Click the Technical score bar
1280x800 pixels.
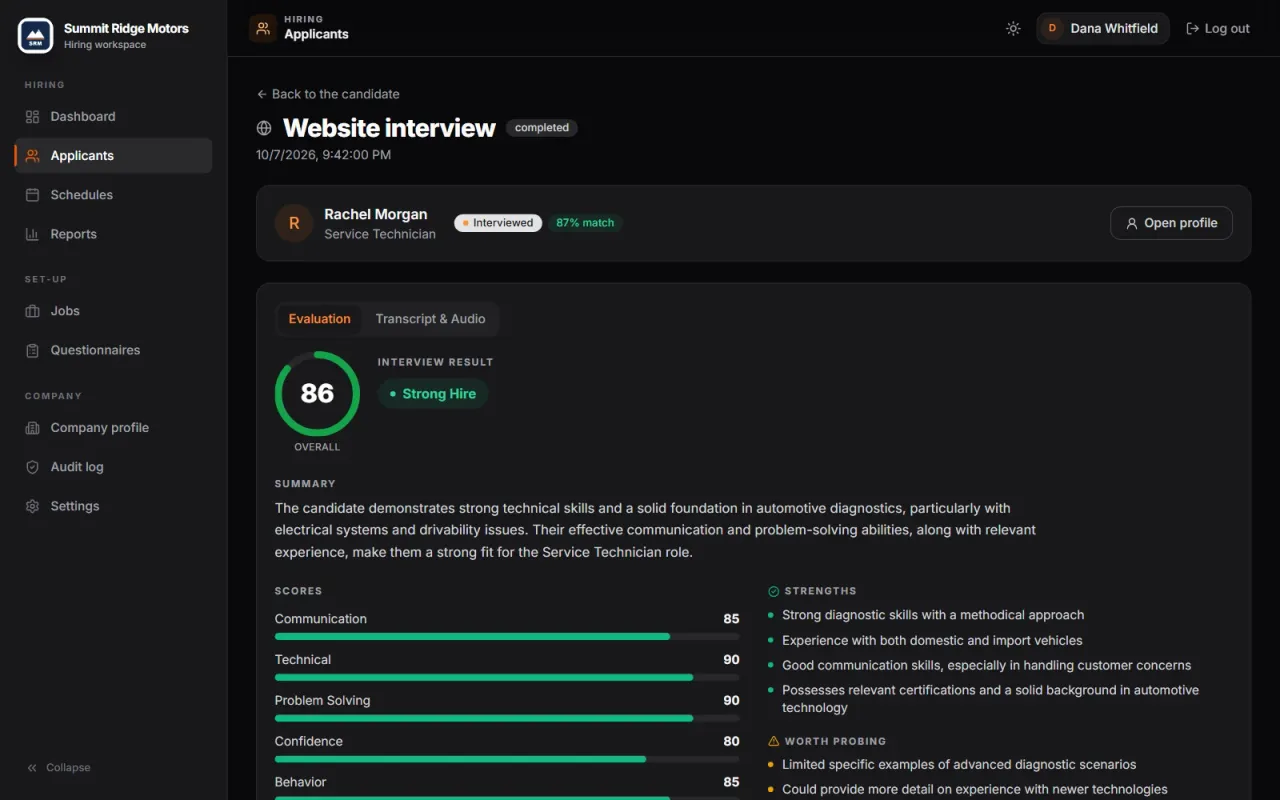(x=507, y=677)
